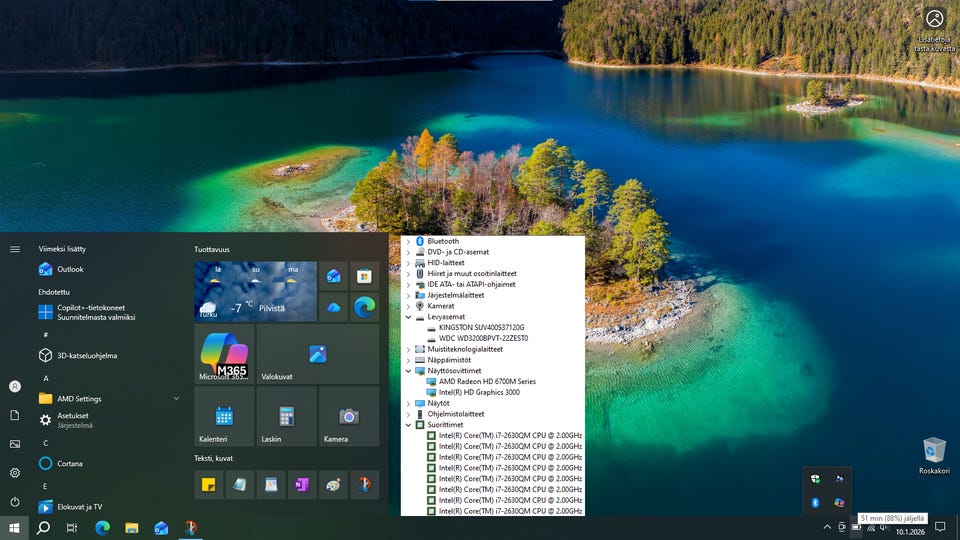Expand the HID-laitteet node

(x=408, y=263)
